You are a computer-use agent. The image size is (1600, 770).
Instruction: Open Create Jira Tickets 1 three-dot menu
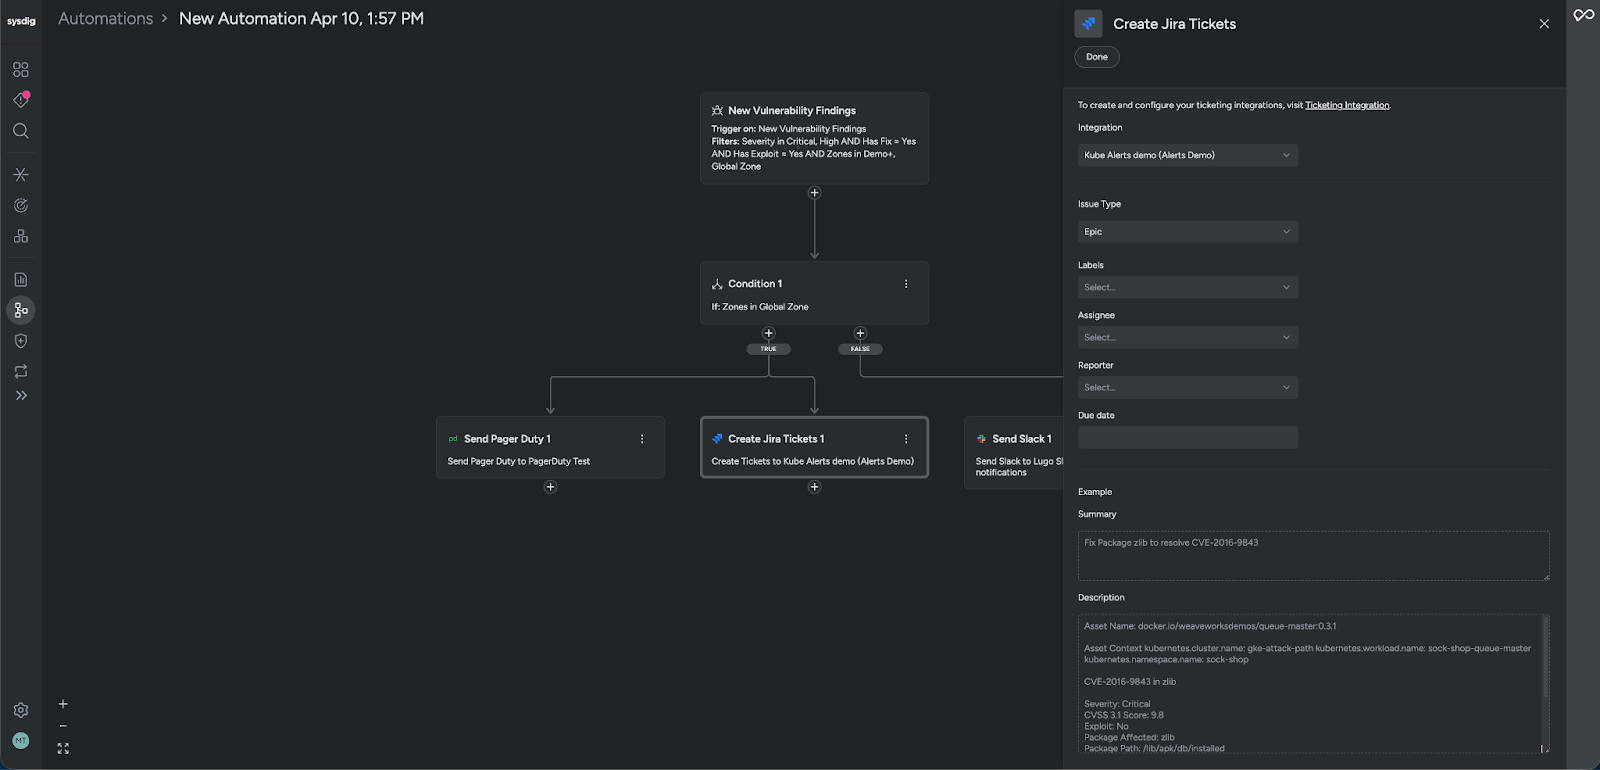[906, 439]
